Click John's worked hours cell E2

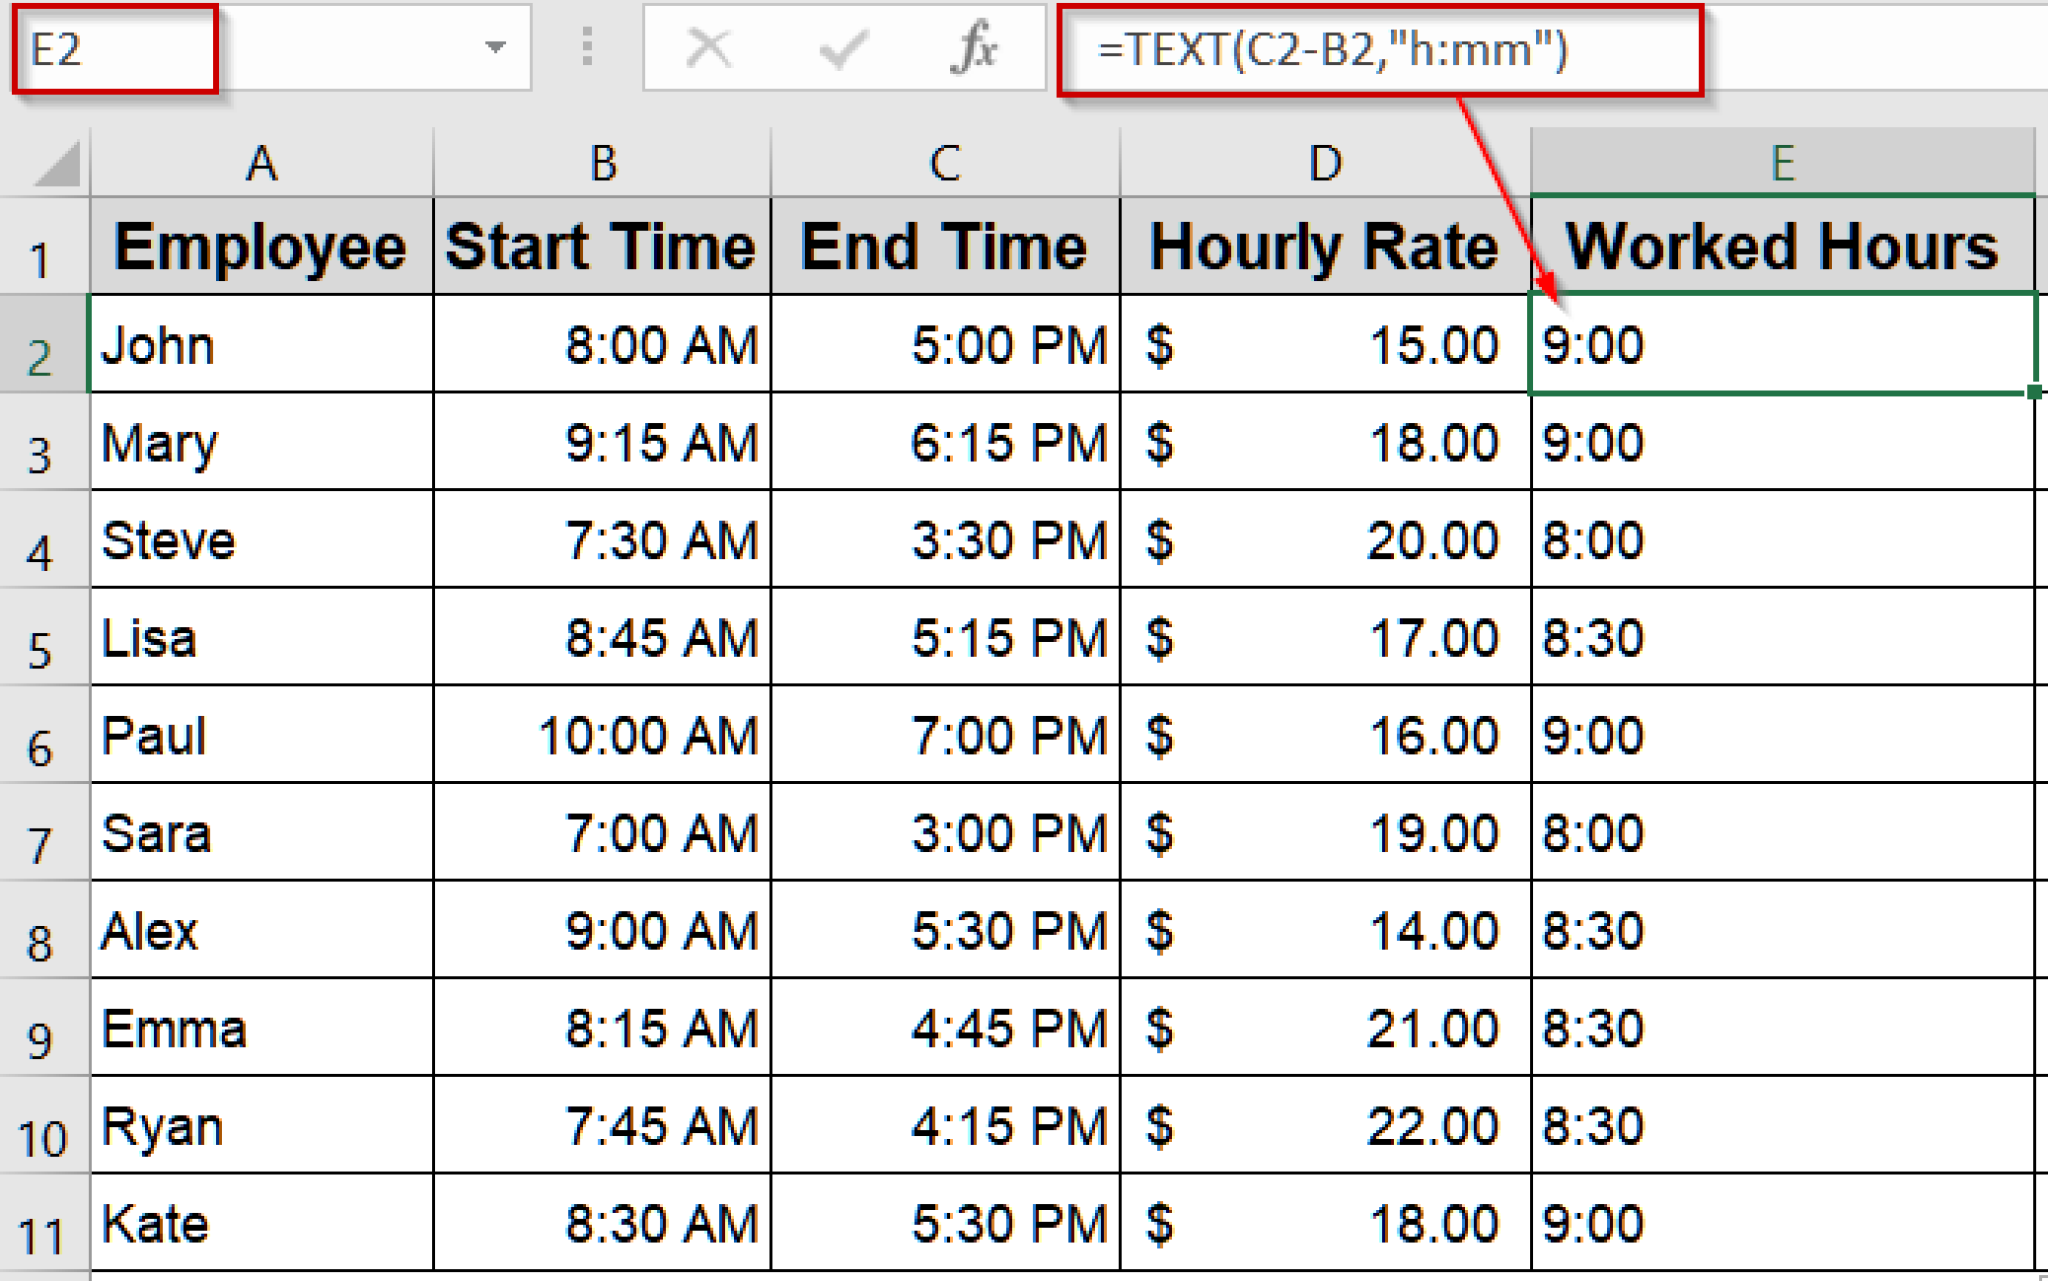[1783, 344]
